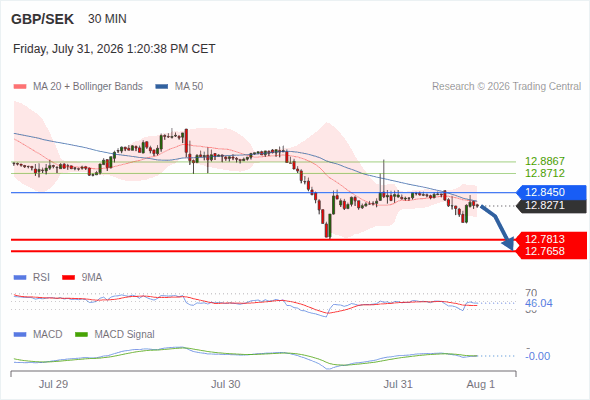Click the green MACD Signal legend swatch

click(82, 335)
